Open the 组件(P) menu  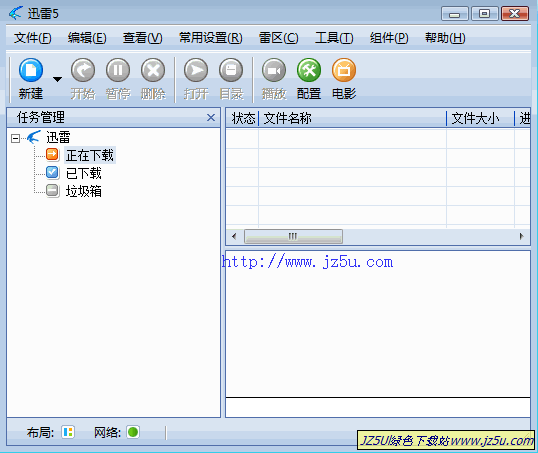[x=389, y=38]
